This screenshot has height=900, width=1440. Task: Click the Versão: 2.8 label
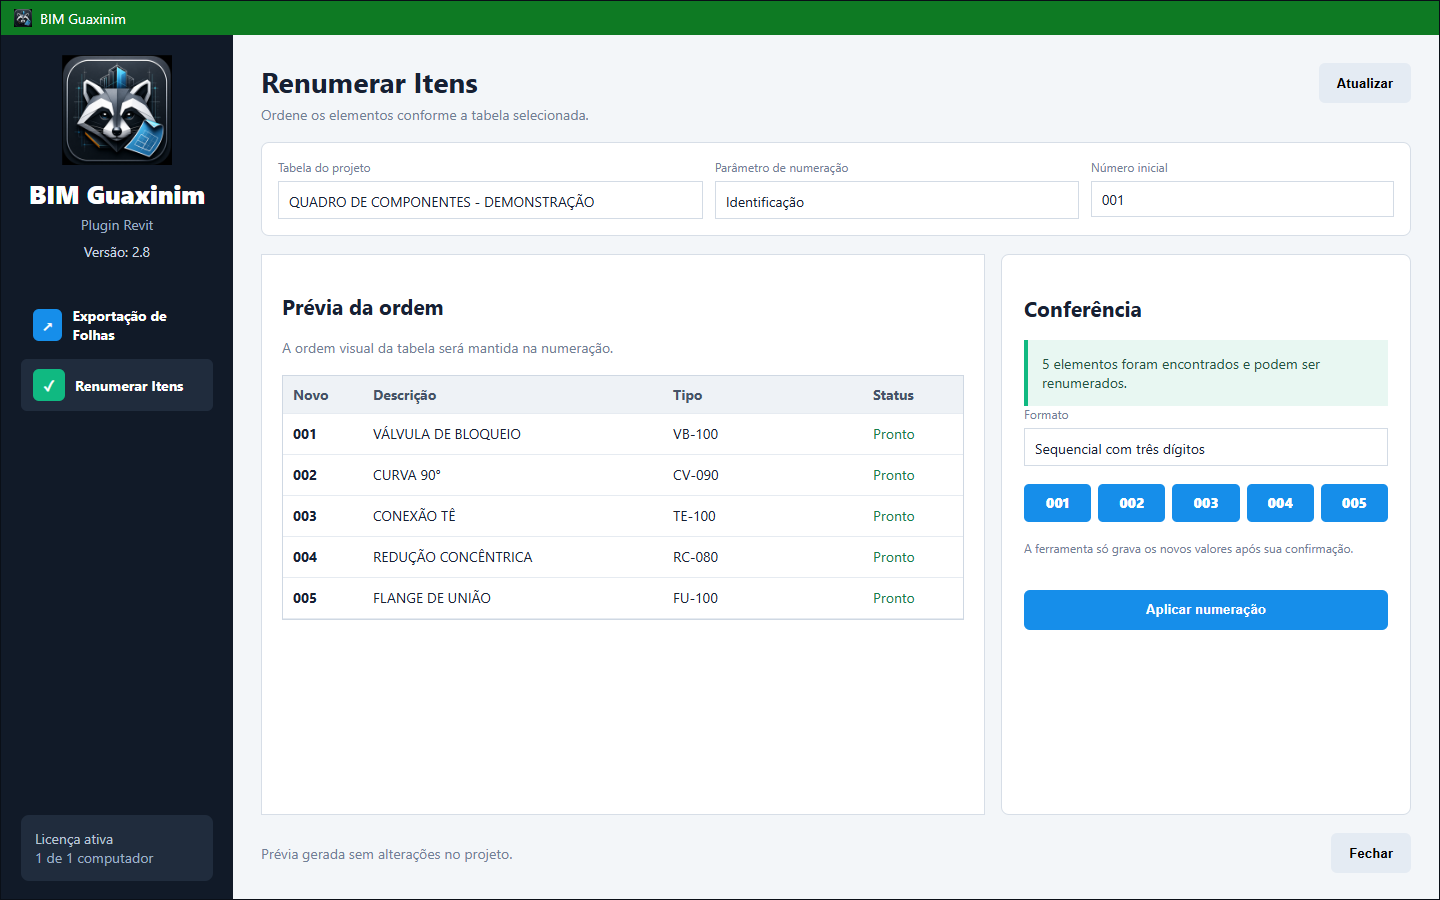[x=117, y=252]
